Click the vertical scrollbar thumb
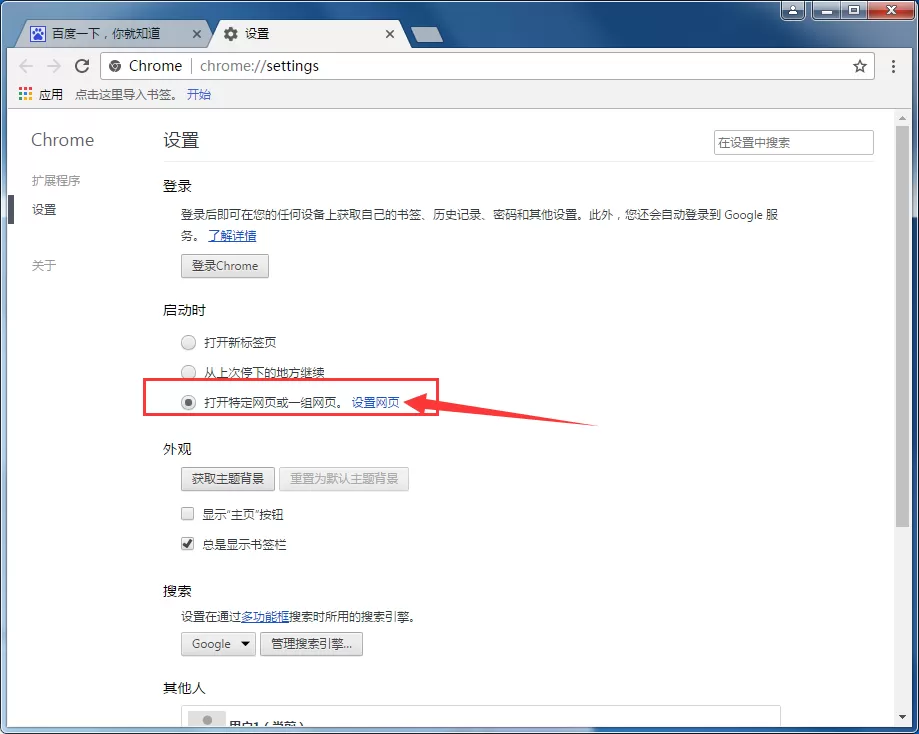 click(902, 325)
